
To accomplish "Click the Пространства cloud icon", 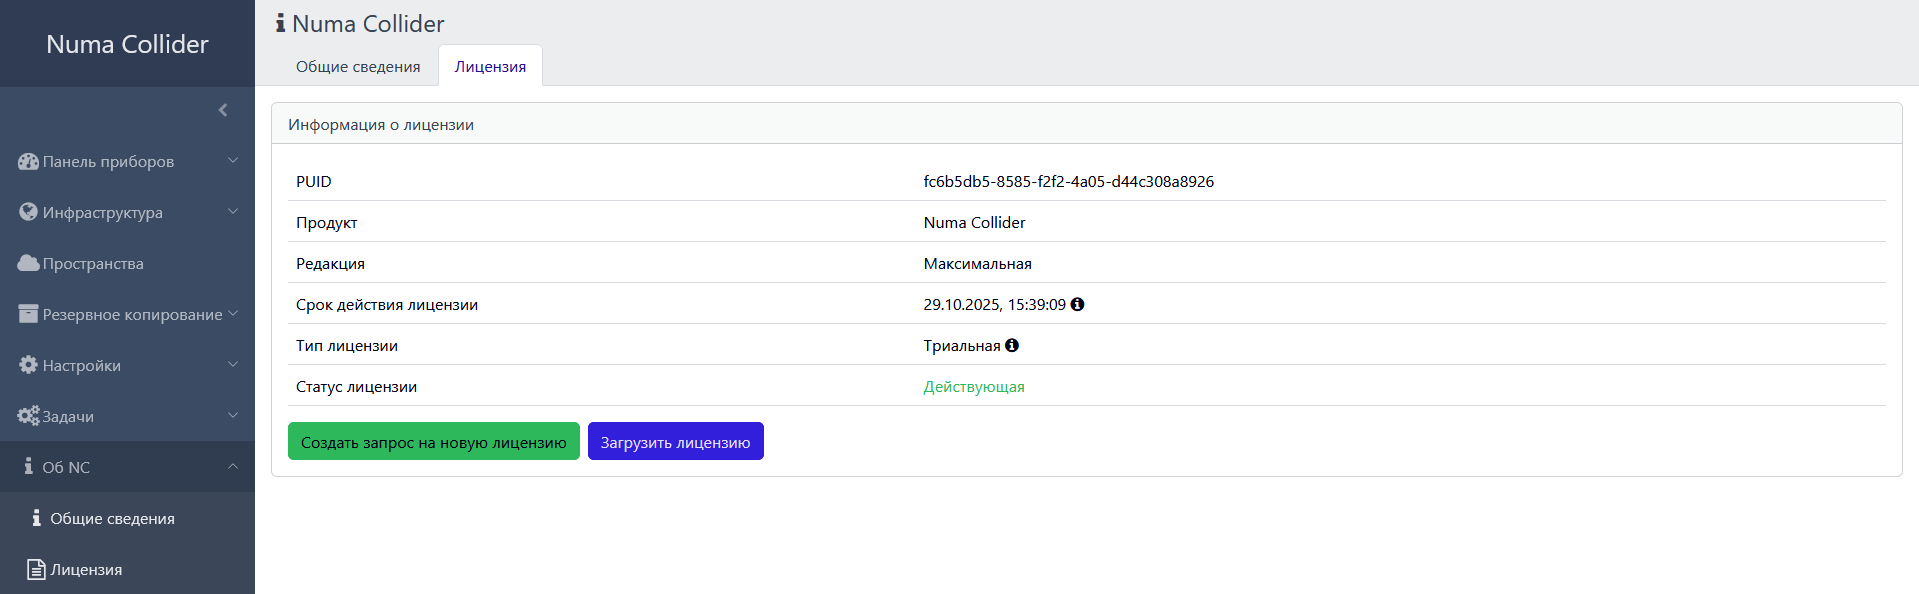I will click(28, 263).
